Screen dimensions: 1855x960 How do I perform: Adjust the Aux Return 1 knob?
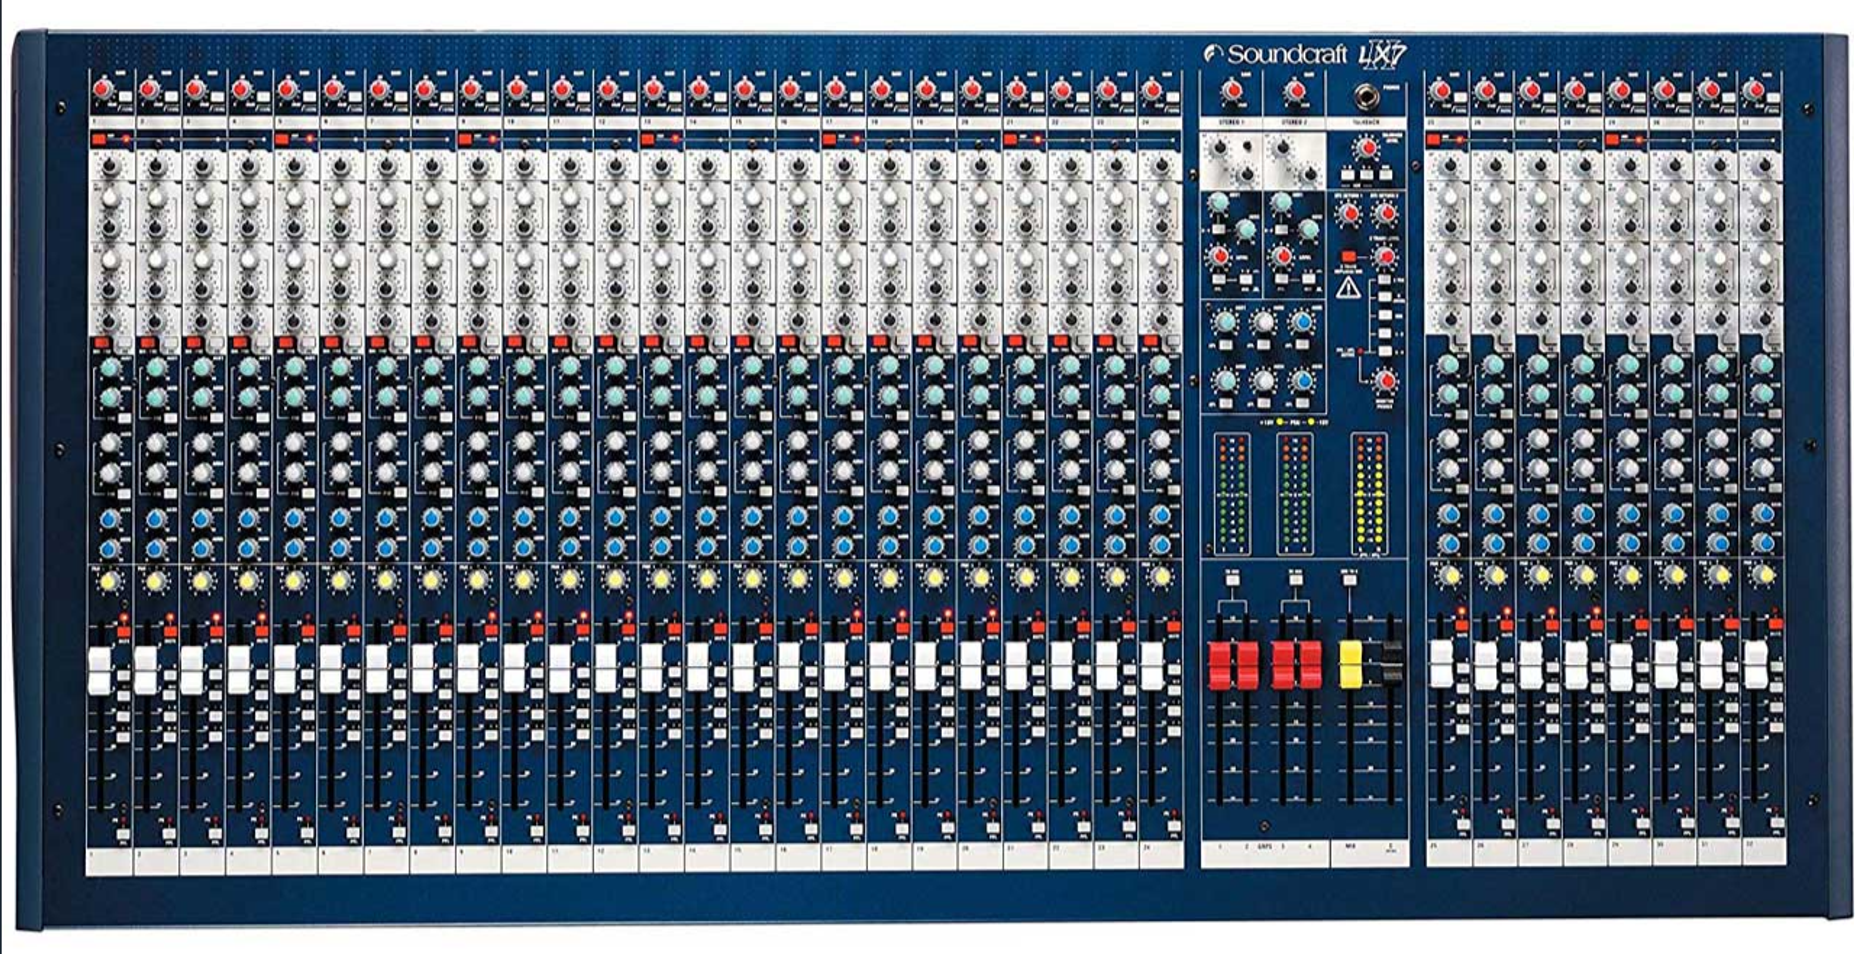[1348, 213]
